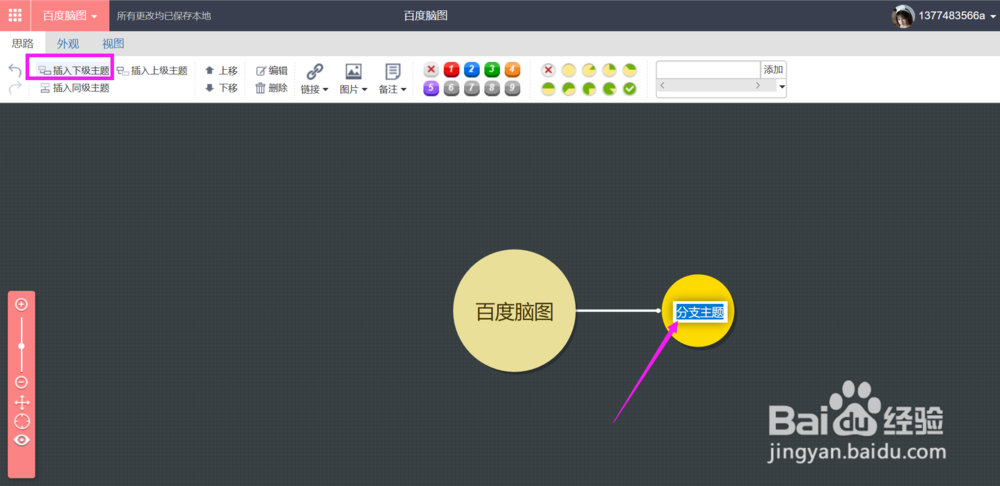The image size is (1000, 486).
Task: Click the 添加 button
Action: pyautogui.click(x=773, y=70)
